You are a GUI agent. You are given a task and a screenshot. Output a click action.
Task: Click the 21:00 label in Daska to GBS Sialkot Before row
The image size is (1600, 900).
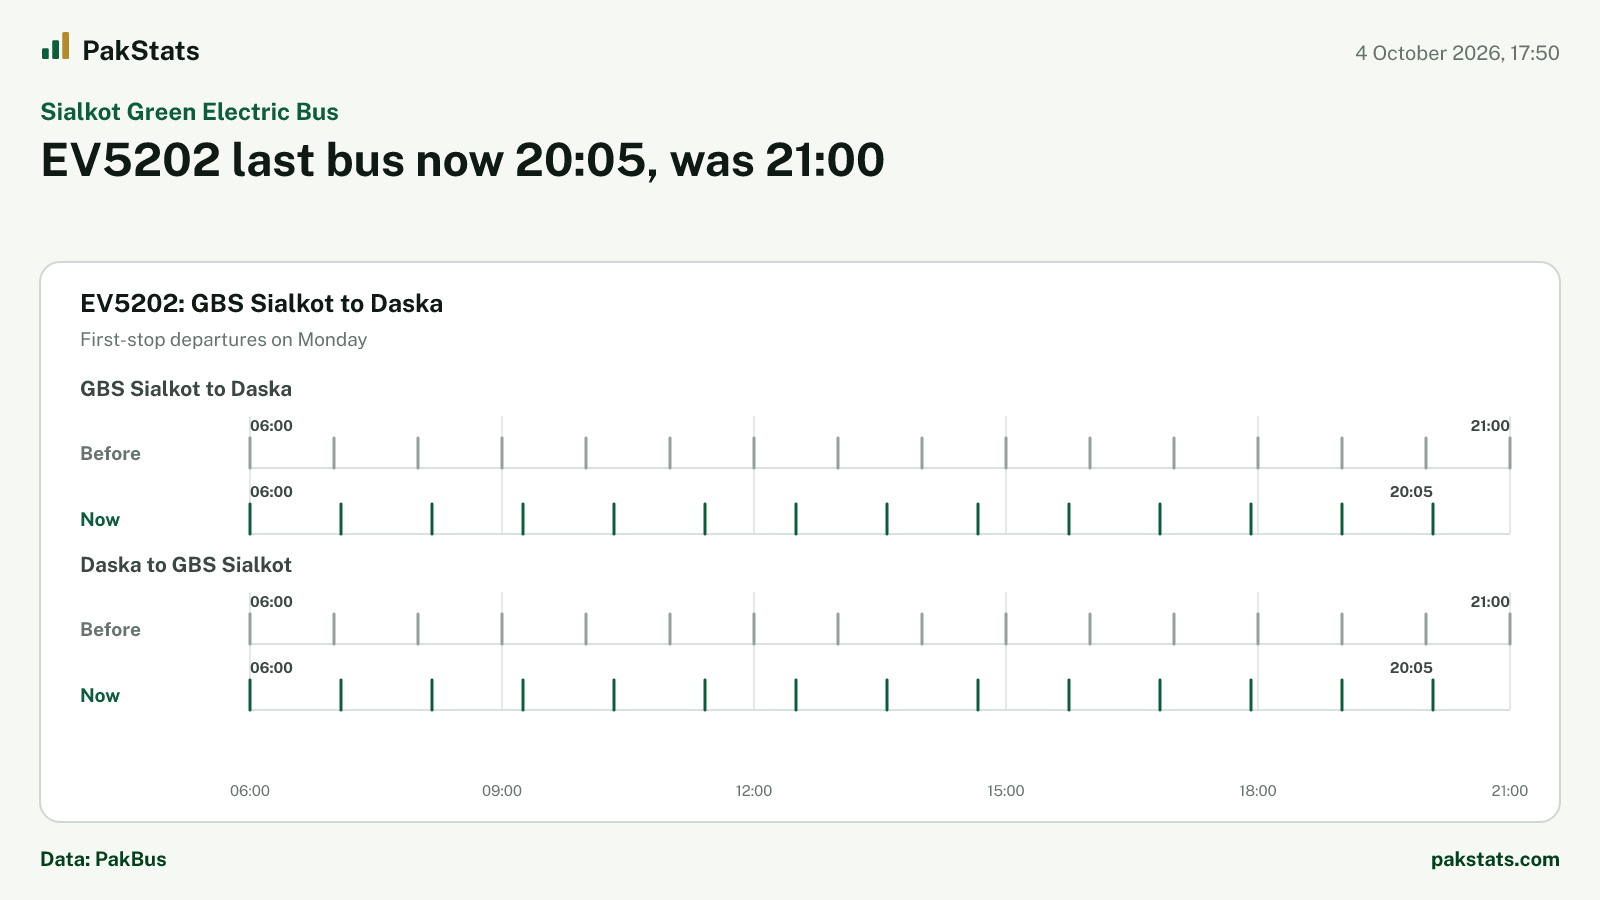point(1490,602)
